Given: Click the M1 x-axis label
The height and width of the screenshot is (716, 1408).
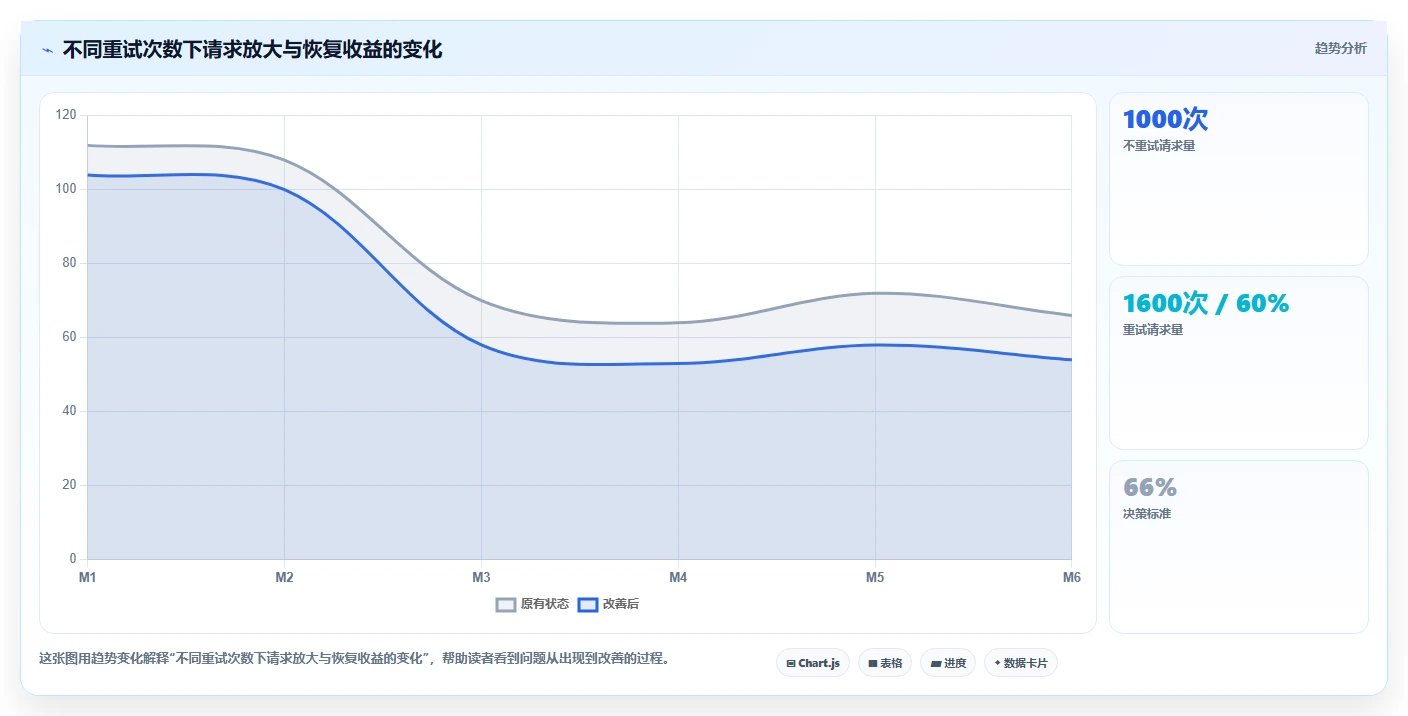Looking at the screenshot, I should pyautogui.click(x=87, y=577).
